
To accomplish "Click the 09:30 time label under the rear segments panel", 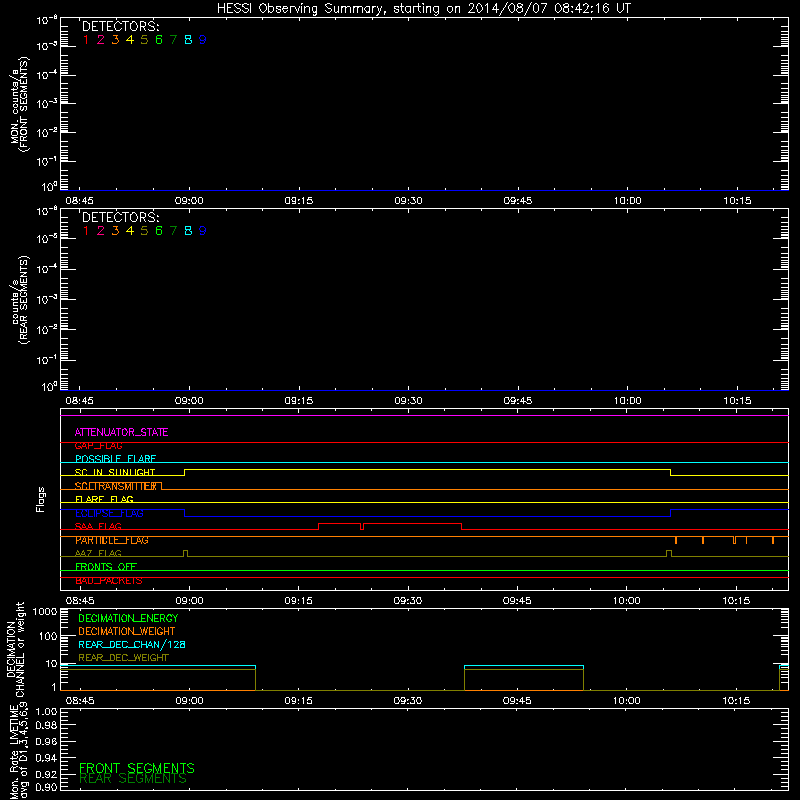I will (x=408, y=401).
